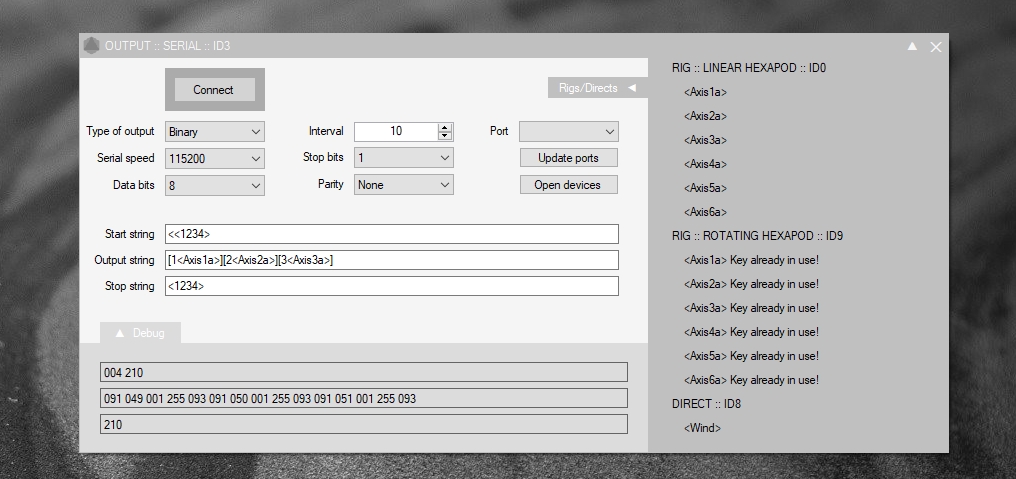Select RIG :: ROTATING HEXAPOD :: ID9 header

pyautogui.click(x=757, y=236)
